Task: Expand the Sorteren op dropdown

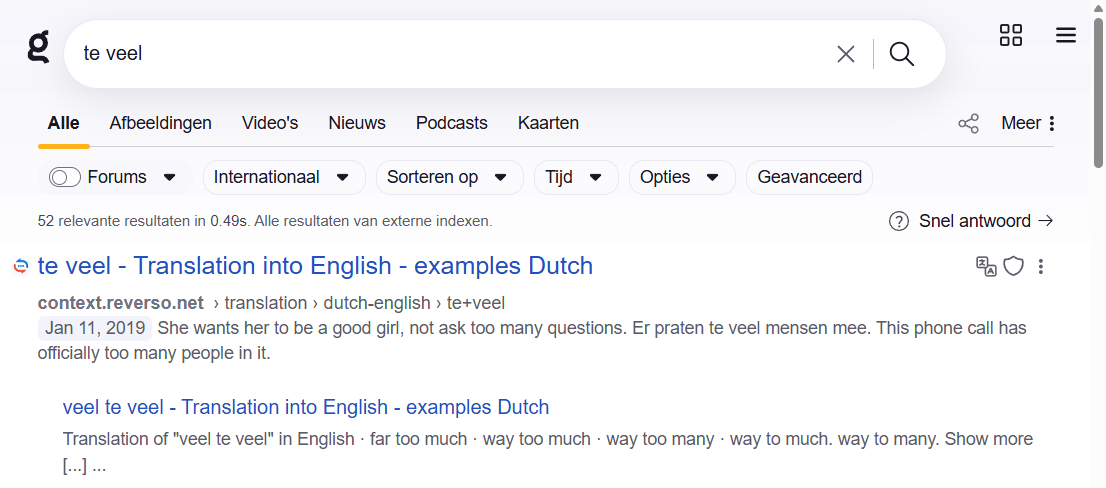Action: pyautogui.click(x=449, y=177)
